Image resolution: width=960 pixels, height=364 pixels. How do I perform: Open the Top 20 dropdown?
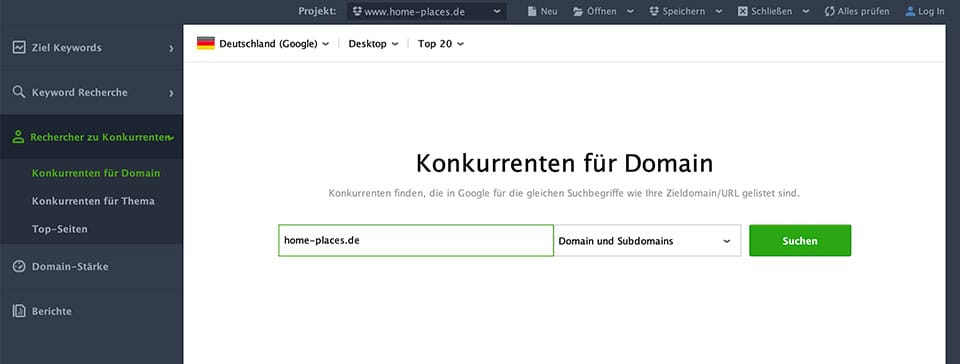441,43
